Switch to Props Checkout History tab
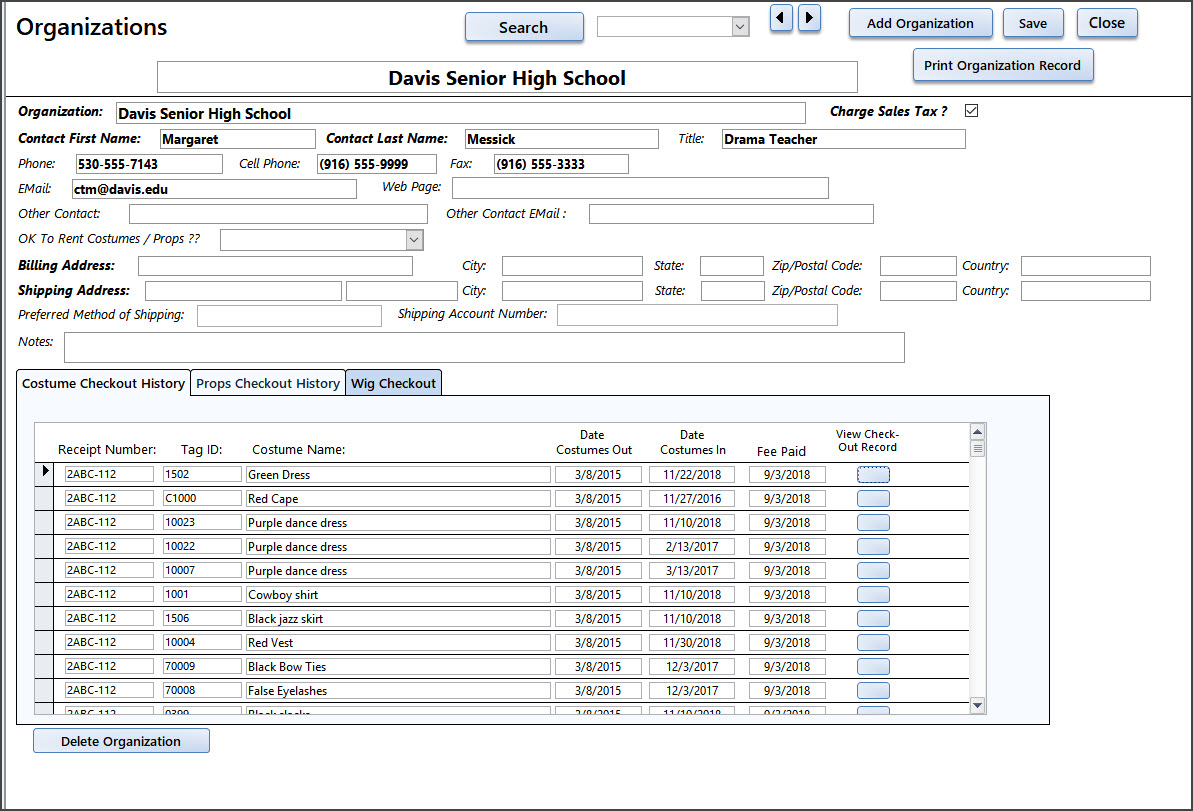The width and height of the screenshot is (1193, 811). pos(268,383)
